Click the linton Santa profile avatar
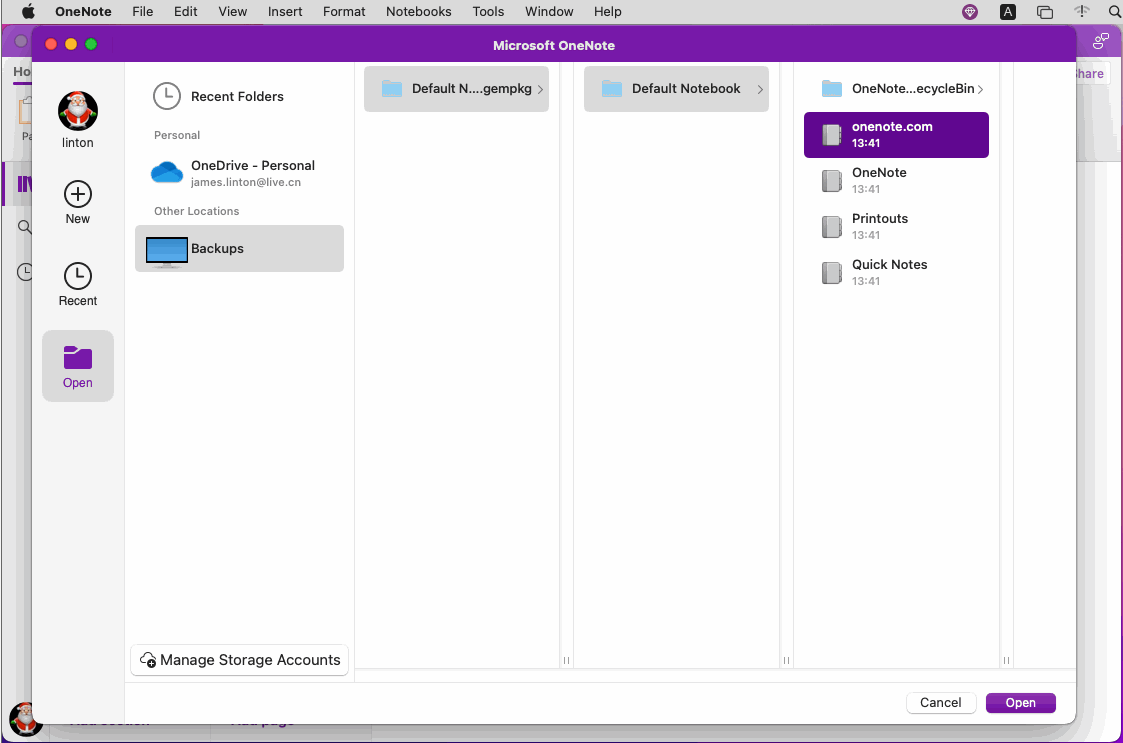The width and height of the screenshot is (1123, 743). tap(77, 111)
